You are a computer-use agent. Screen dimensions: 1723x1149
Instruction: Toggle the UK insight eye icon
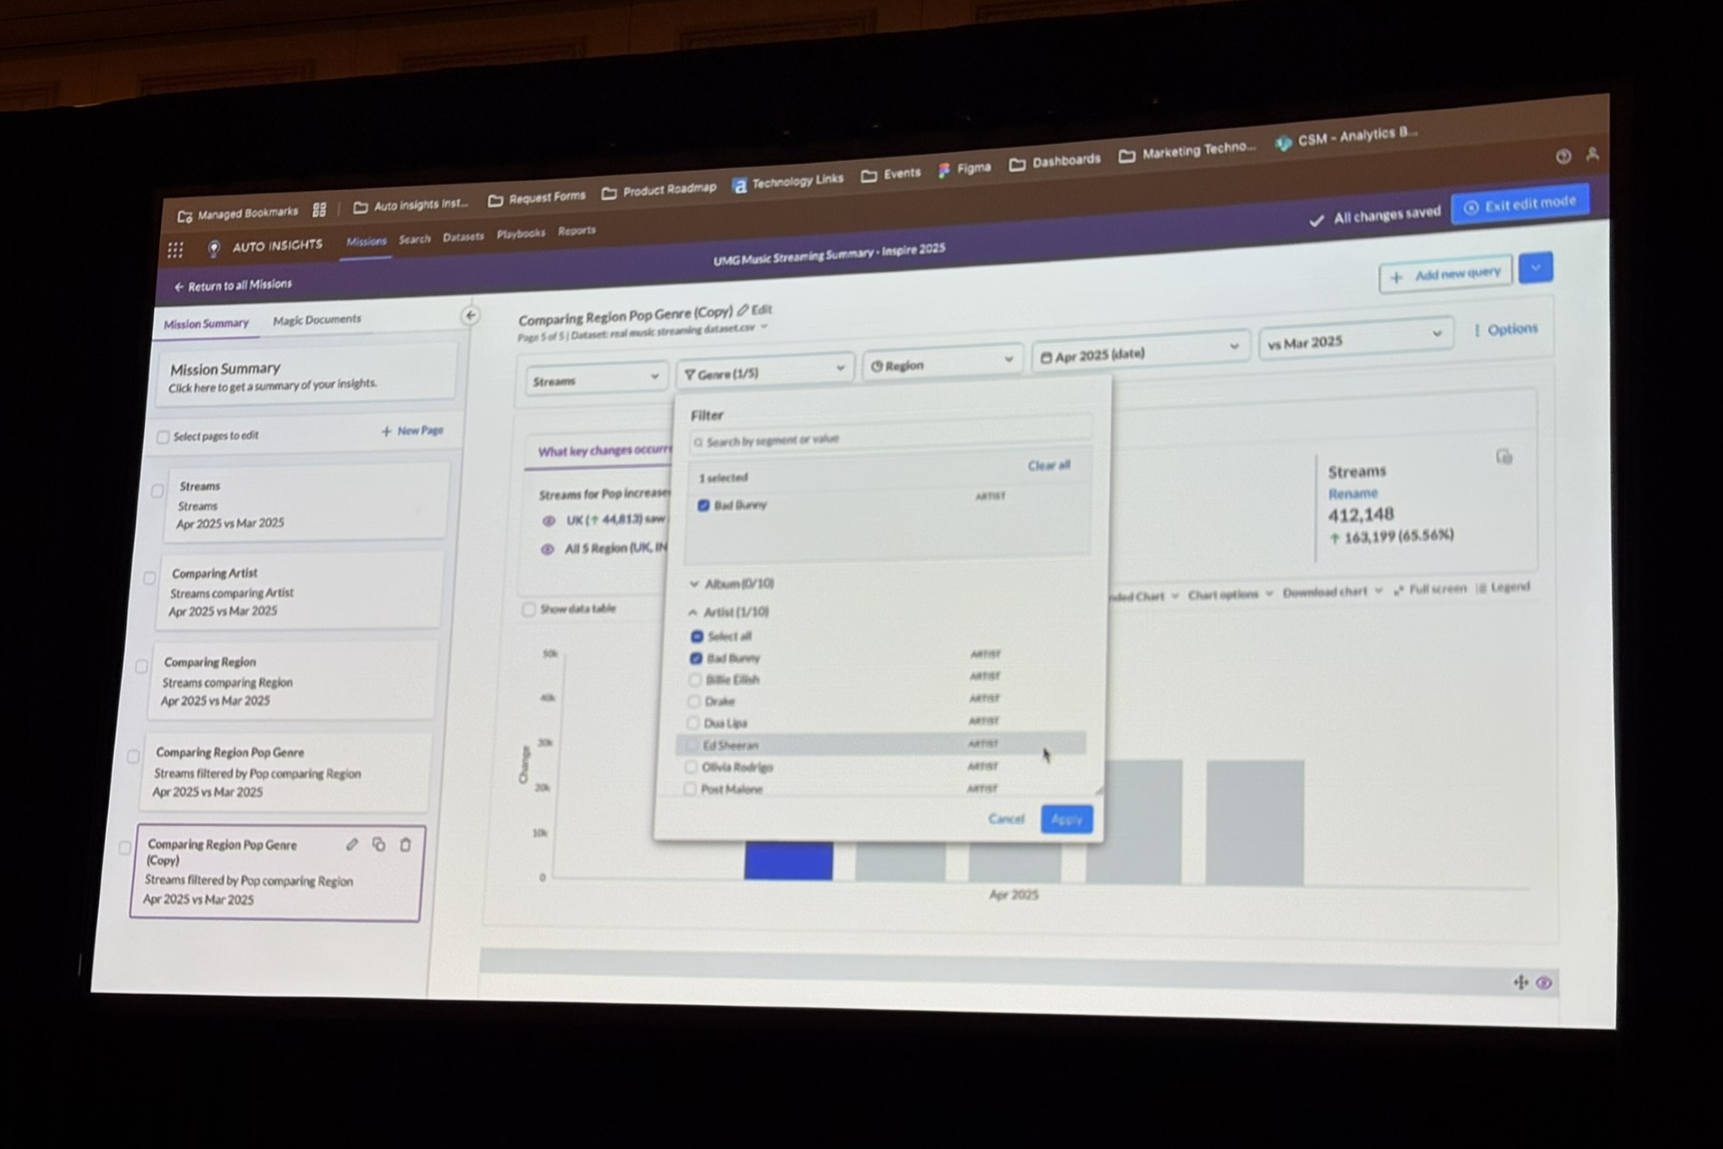(548, 521)
